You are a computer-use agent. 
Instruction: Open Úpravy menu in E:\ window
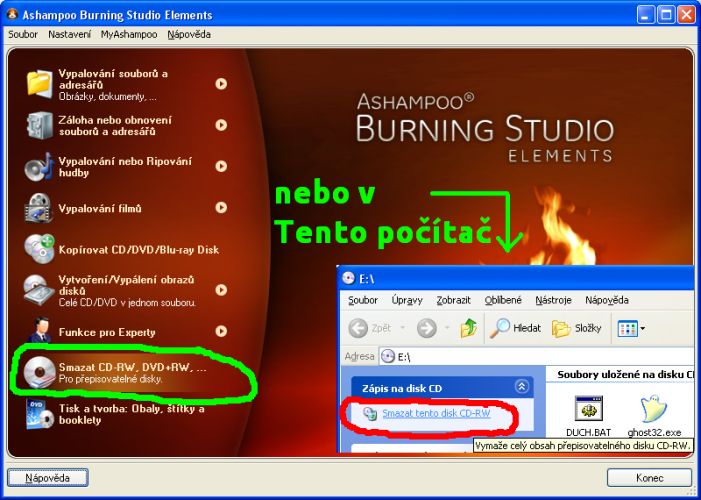(407, 300)
